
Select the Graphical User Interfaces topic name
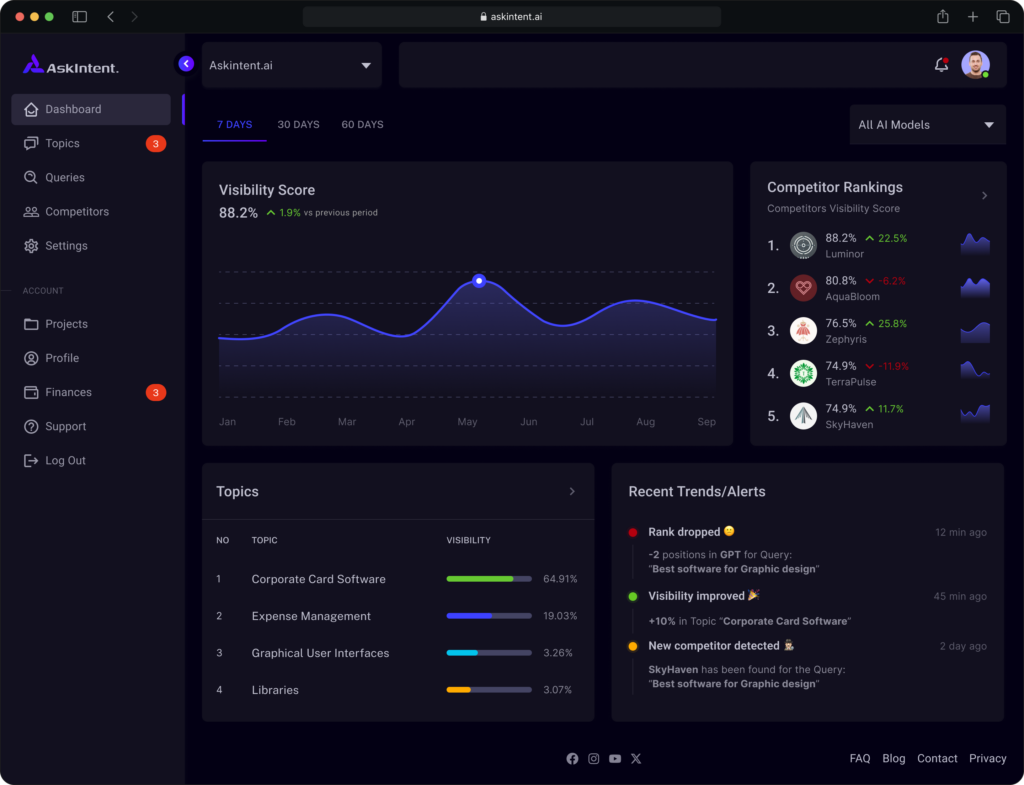coord(320,653)
